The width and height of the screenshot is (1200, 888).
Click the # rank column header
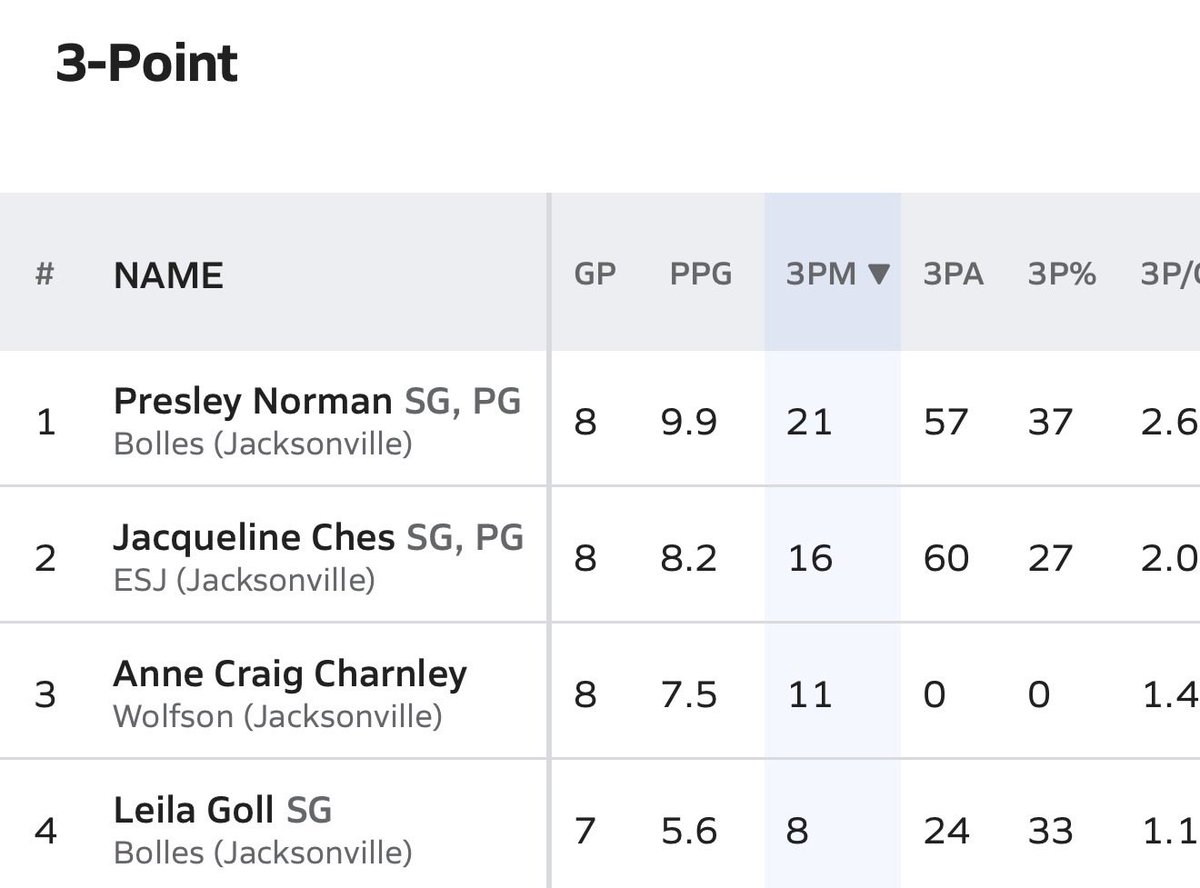(44, 274)
